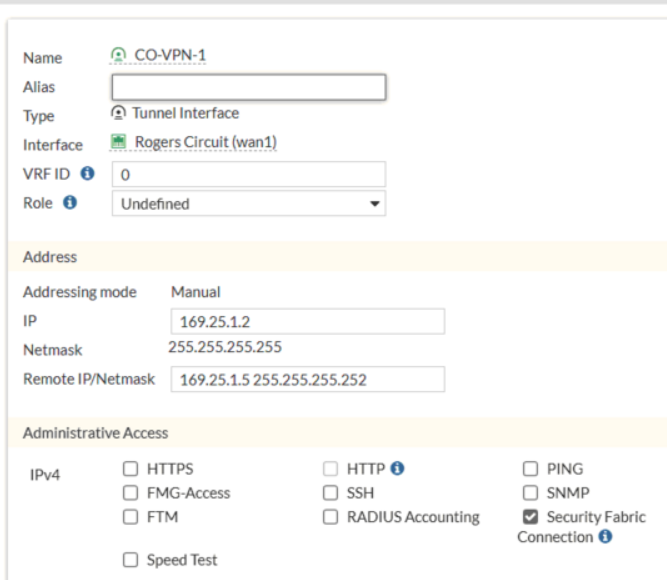The image size is (667, 580).
Task: Click the info icon next to HTTP
Action: [397, 468]
